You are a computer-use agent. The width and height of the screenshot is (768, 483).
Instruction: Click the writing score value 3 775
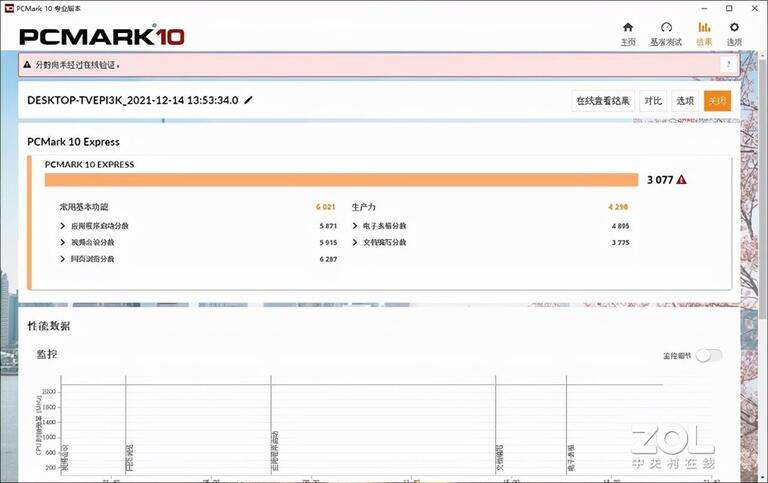[x=621, y=242]
